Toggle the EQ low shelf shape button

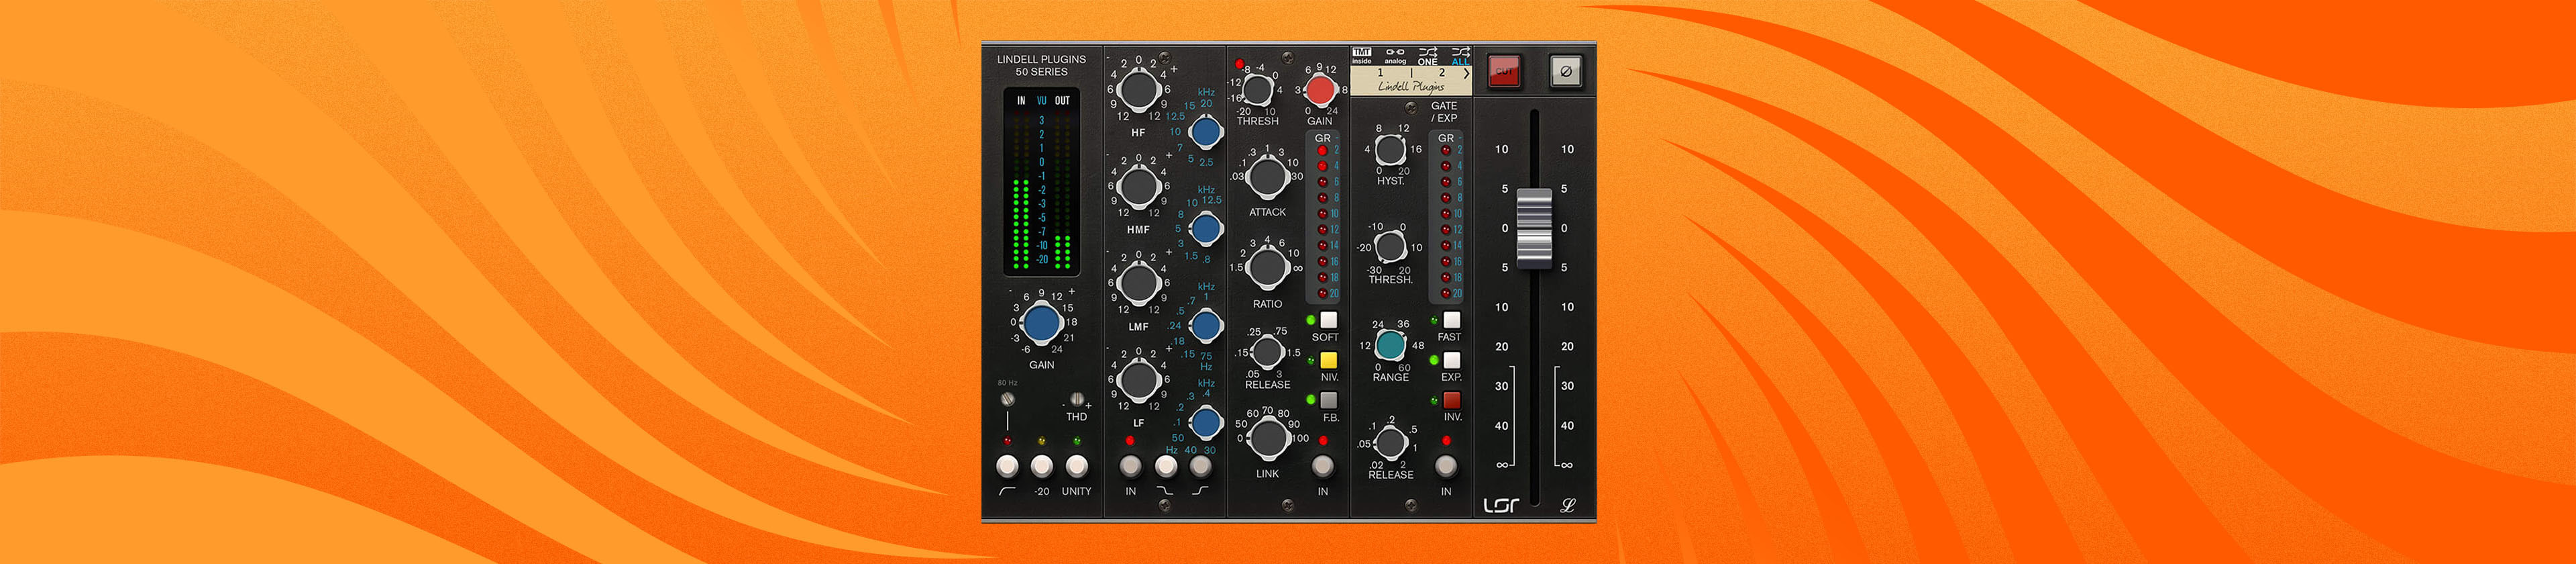[x=1165, y=466]
